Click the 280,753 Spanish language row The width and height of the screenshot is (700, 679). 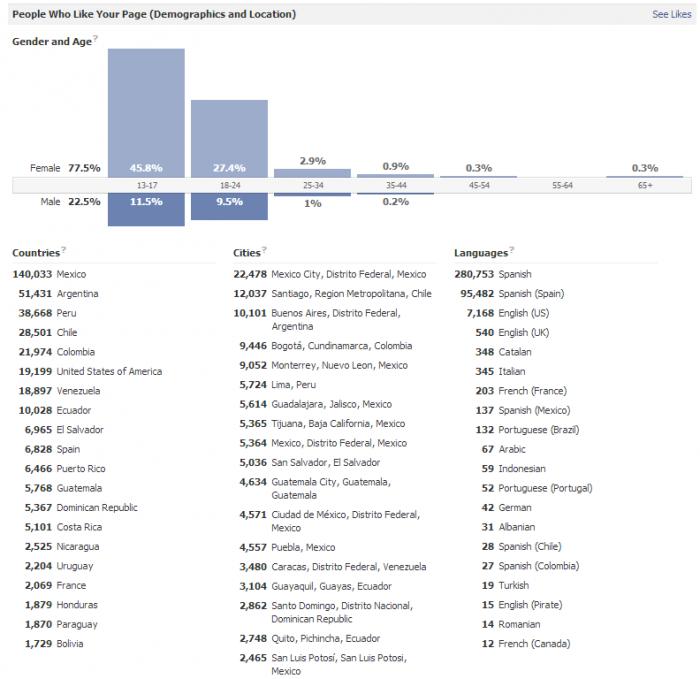coord(493,274)
